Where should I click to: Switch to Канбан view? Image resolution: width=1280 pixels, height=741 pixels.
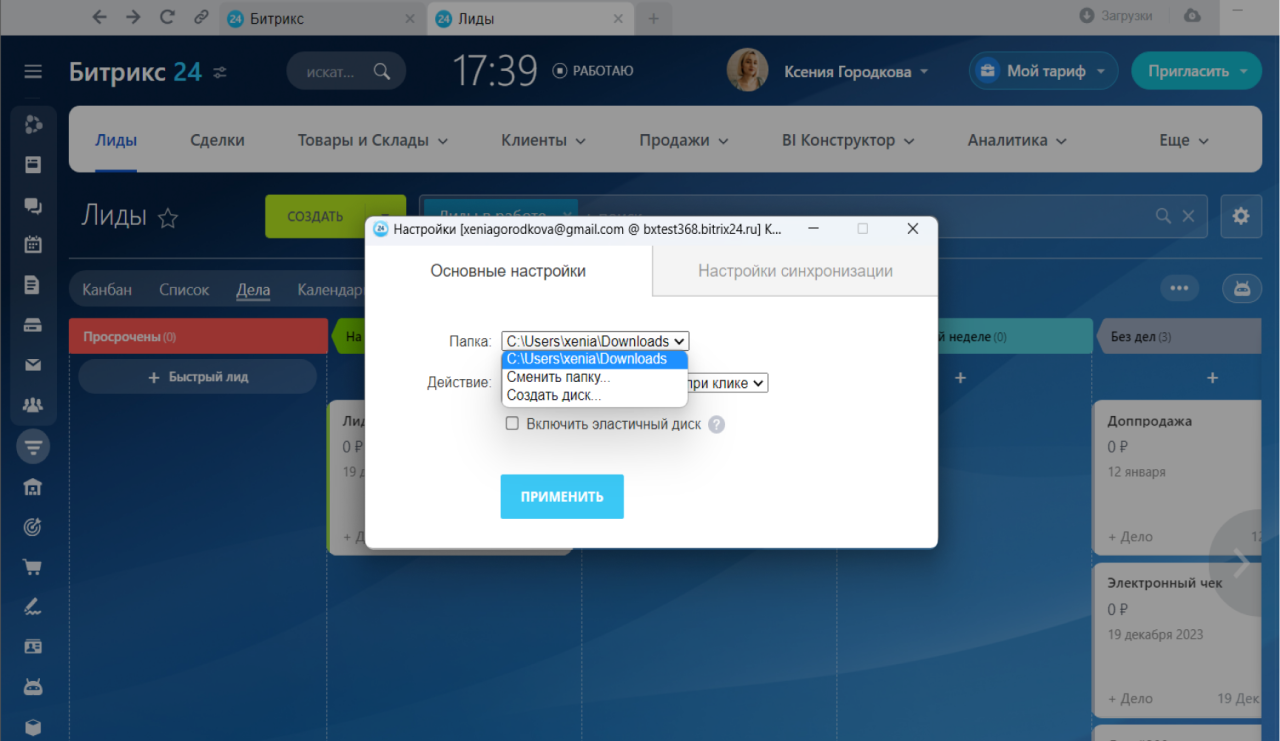coord(107,290)
